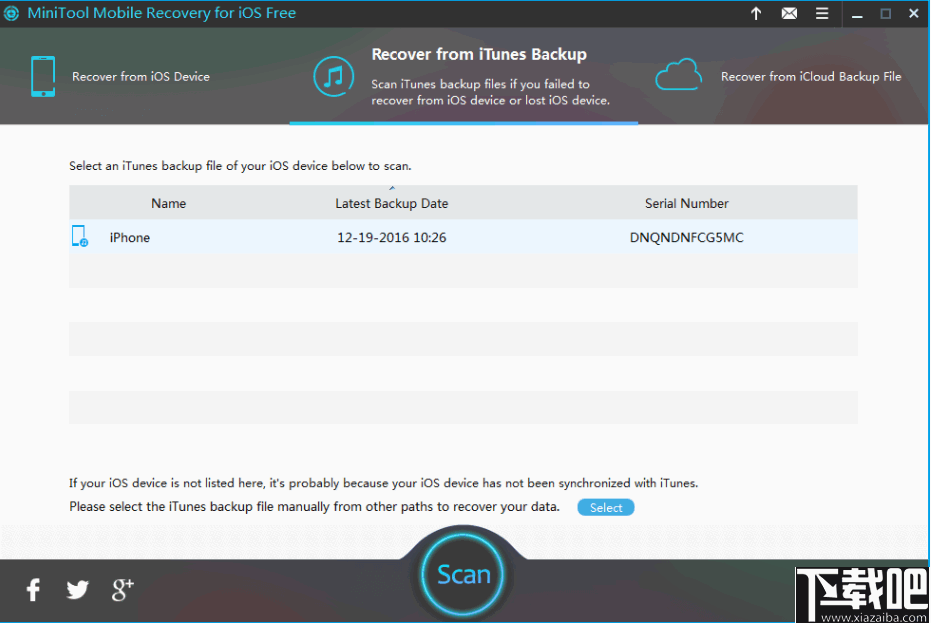This screenshot has width=931, height=623.
Task: Click the MiniTool logo in the title bar
Action: pos(13,13)
